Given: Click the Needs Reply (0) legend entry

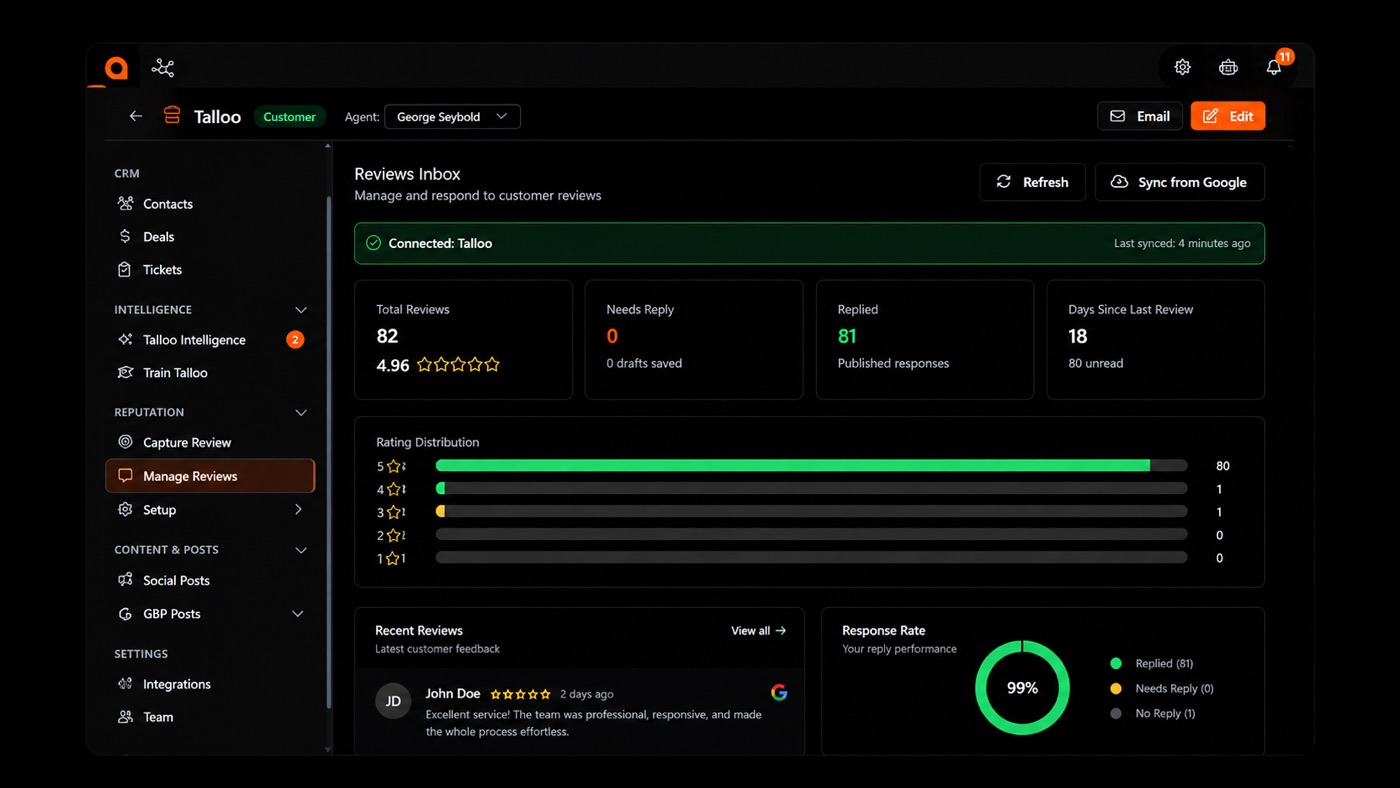Looking at the screenshot, I should pyautogui.click(x=1162, y=689).
